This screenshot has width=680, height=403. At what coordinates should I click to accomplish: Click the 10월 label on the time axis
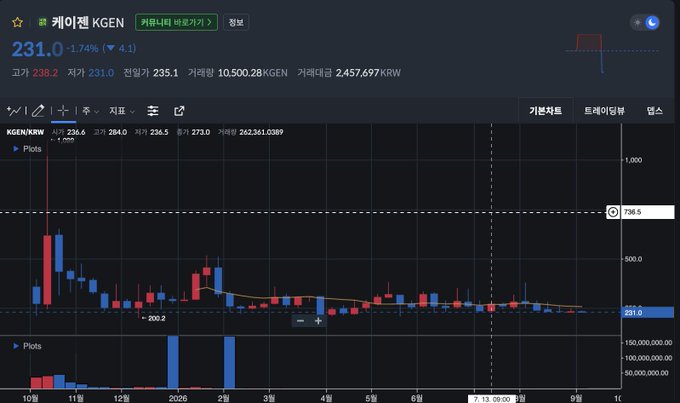(x=30, y=398)
